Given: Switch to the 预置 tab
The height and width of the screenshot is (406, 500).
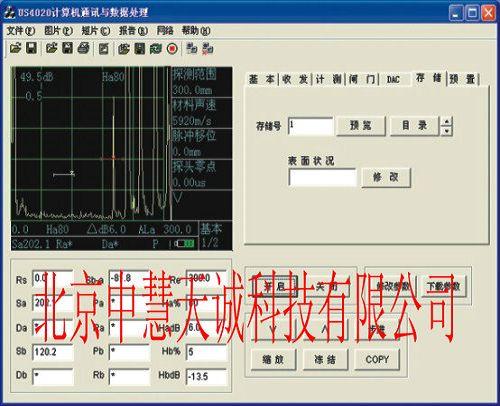Looking at the screenshot, I should tap(462, 79).
